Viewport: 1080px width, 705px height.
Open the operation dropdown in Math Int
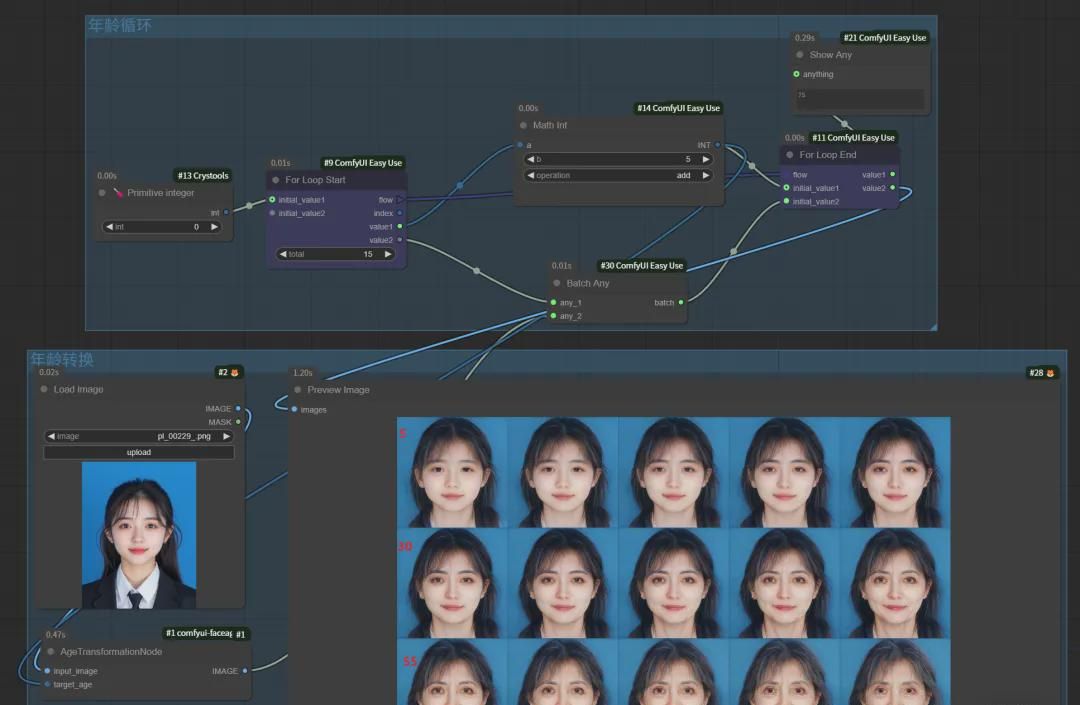click(x=619, y=175)
